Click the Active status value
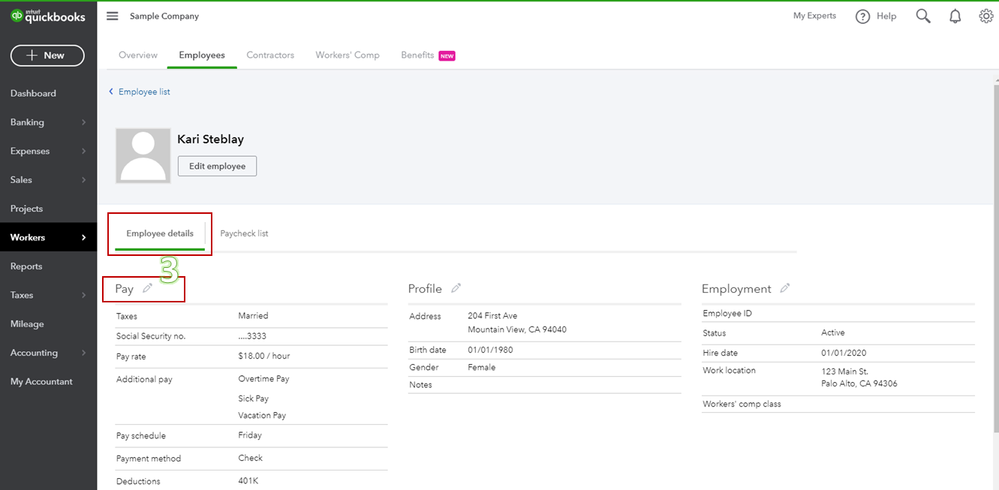The height and width of the screenshot is (490, 999). (x=833, y=333)
